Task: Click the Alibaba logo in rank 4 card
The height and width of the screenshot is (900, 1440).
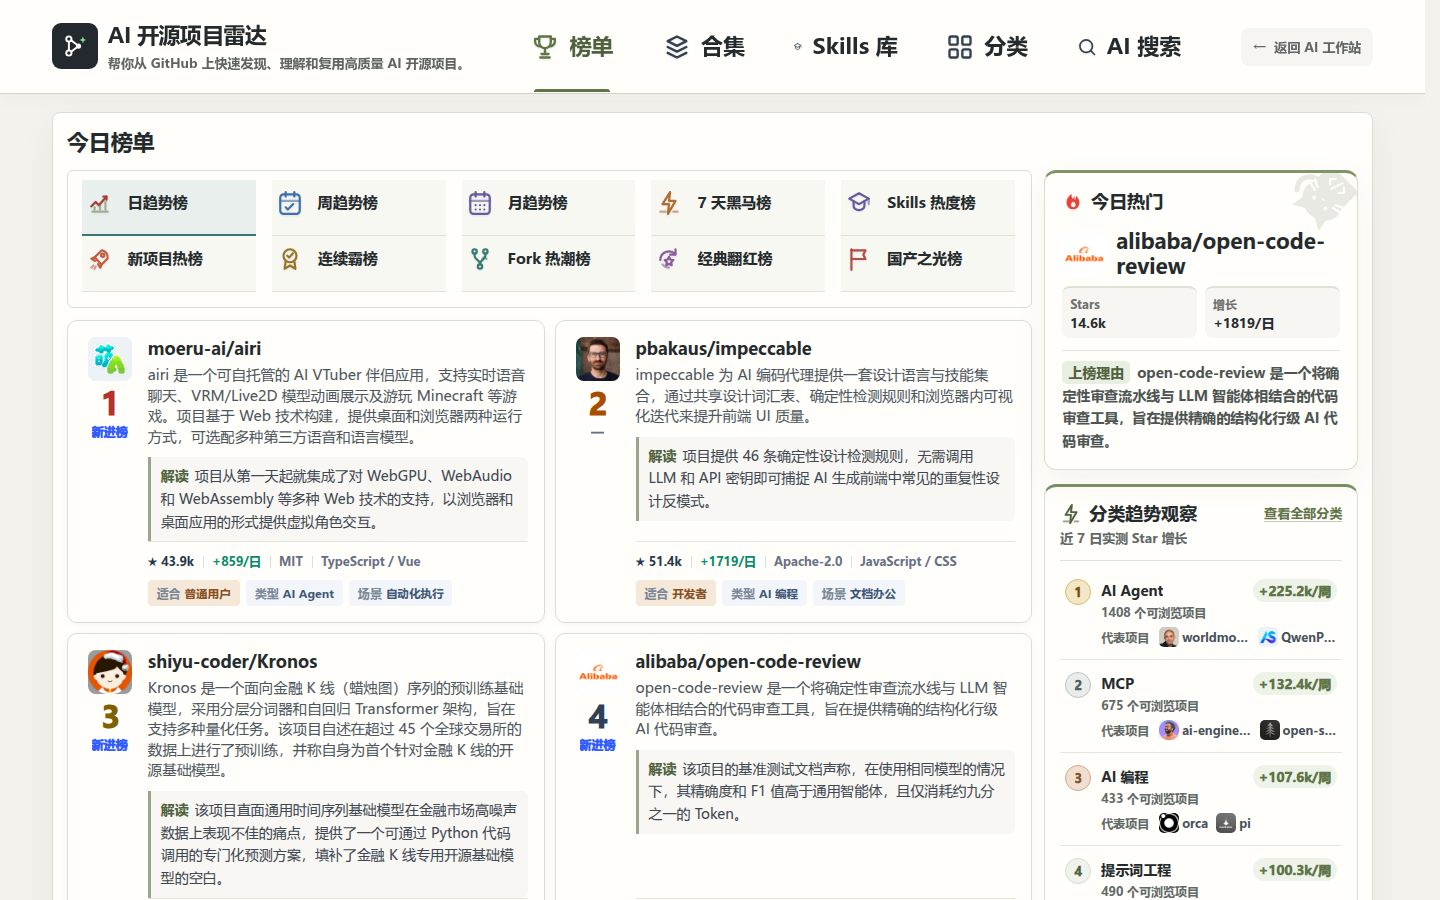Action: [598, 672]
